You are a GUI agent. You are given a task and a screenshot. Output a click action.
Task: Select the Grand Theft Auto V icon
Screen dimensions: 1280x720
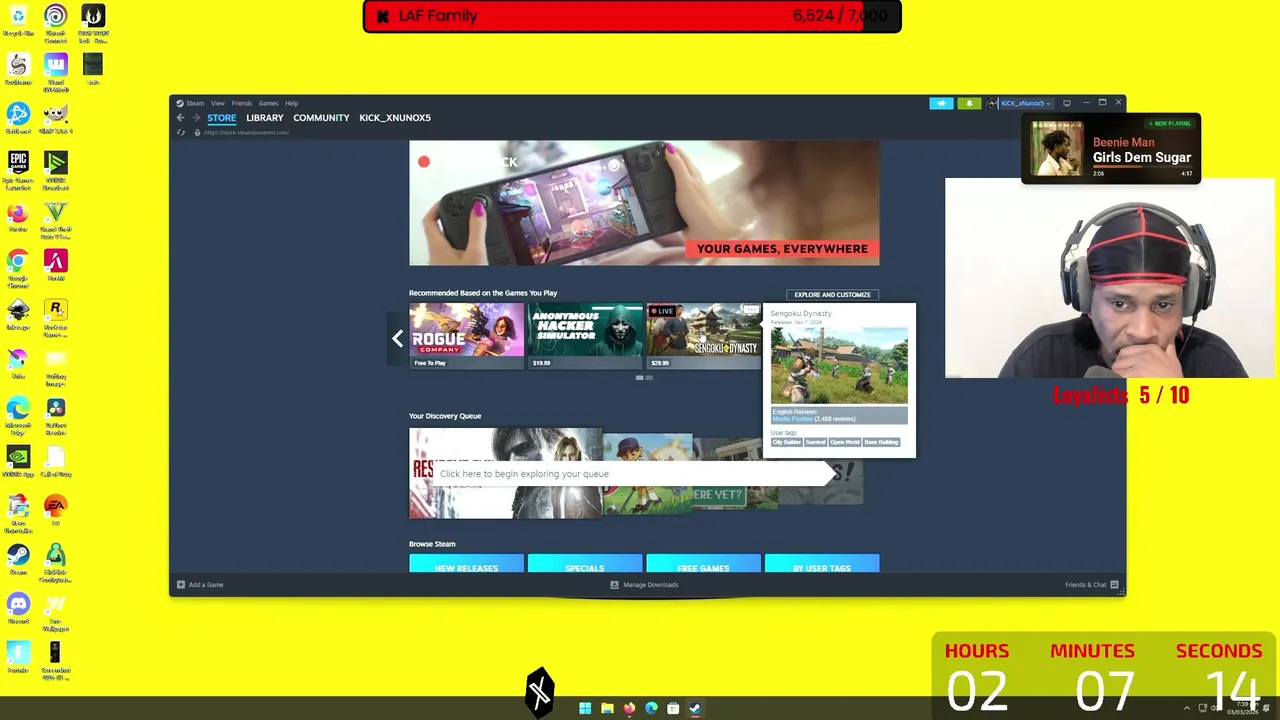pyautogui.click(x=55, y=220)
